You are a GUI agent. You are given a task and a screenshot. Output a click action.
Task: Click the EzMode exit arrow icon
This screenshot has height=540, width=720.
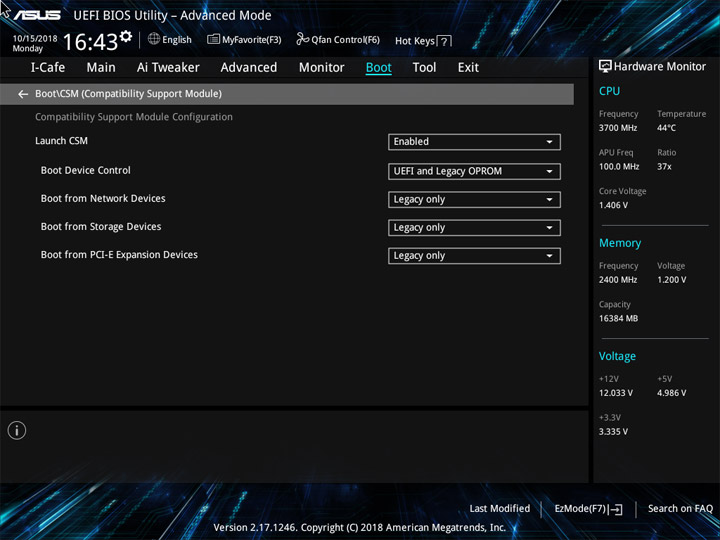point(616,509)
